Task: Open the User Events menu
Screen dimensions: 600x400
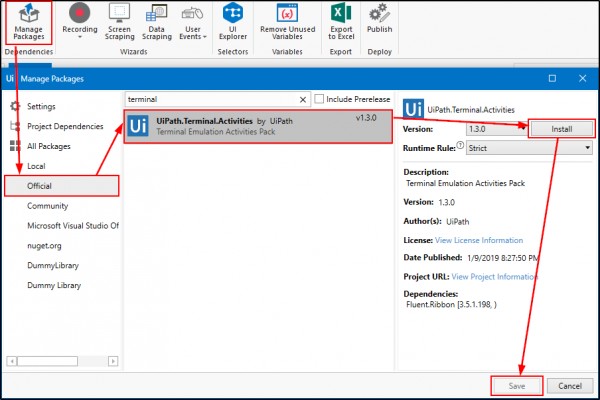Action: pyautogui.click(x=192, y=22)
